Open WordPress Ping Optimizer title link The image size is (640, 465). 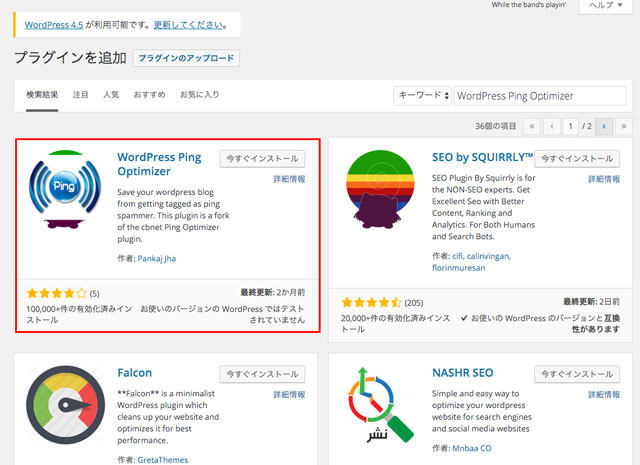(x=159, y=164)
